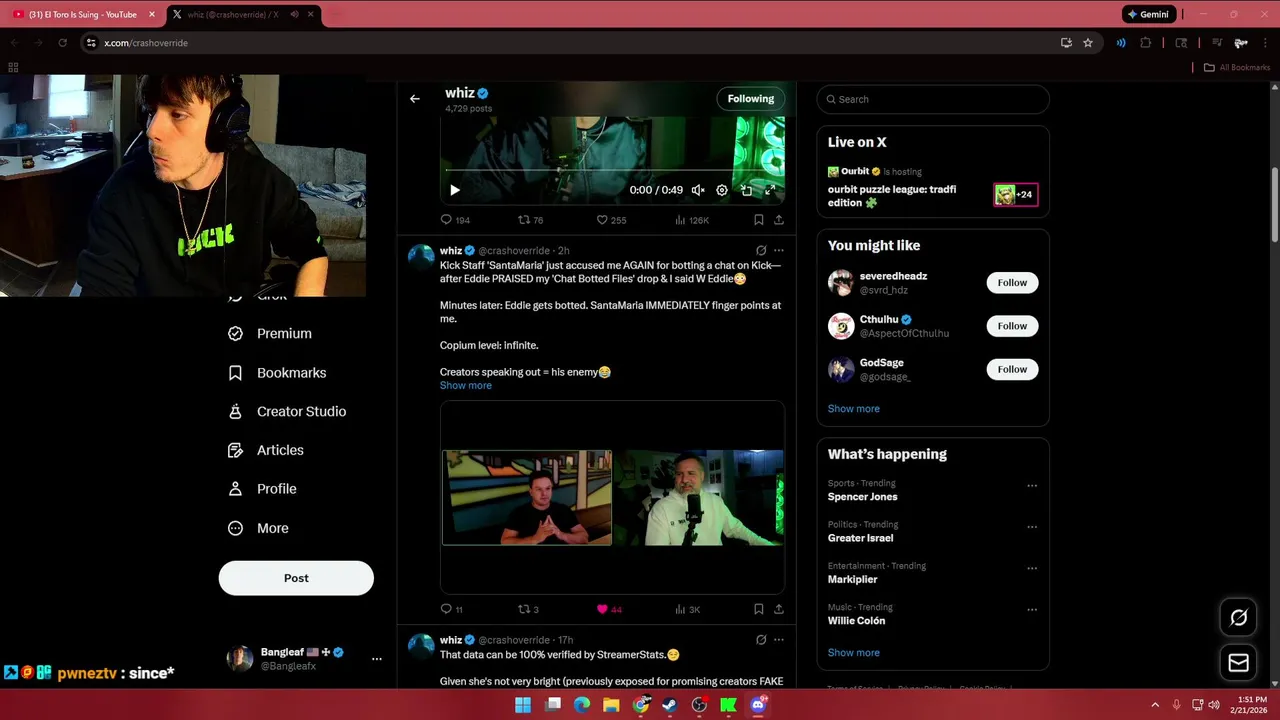Image resolution: width=1280 pixels, height=720 pixels.
Task: Open video playback settings gear
Action: pos(722,190)
